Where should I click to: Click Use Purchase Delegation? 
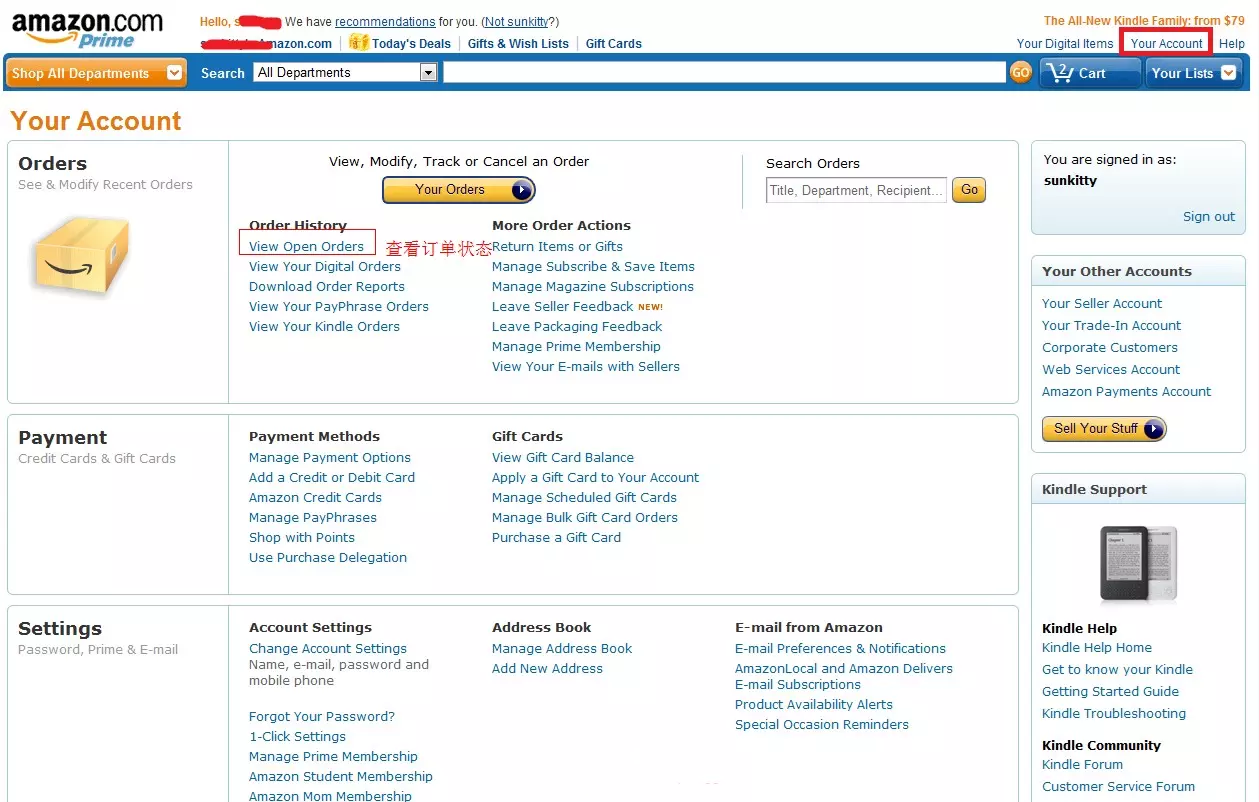click(x=328, y=557)
